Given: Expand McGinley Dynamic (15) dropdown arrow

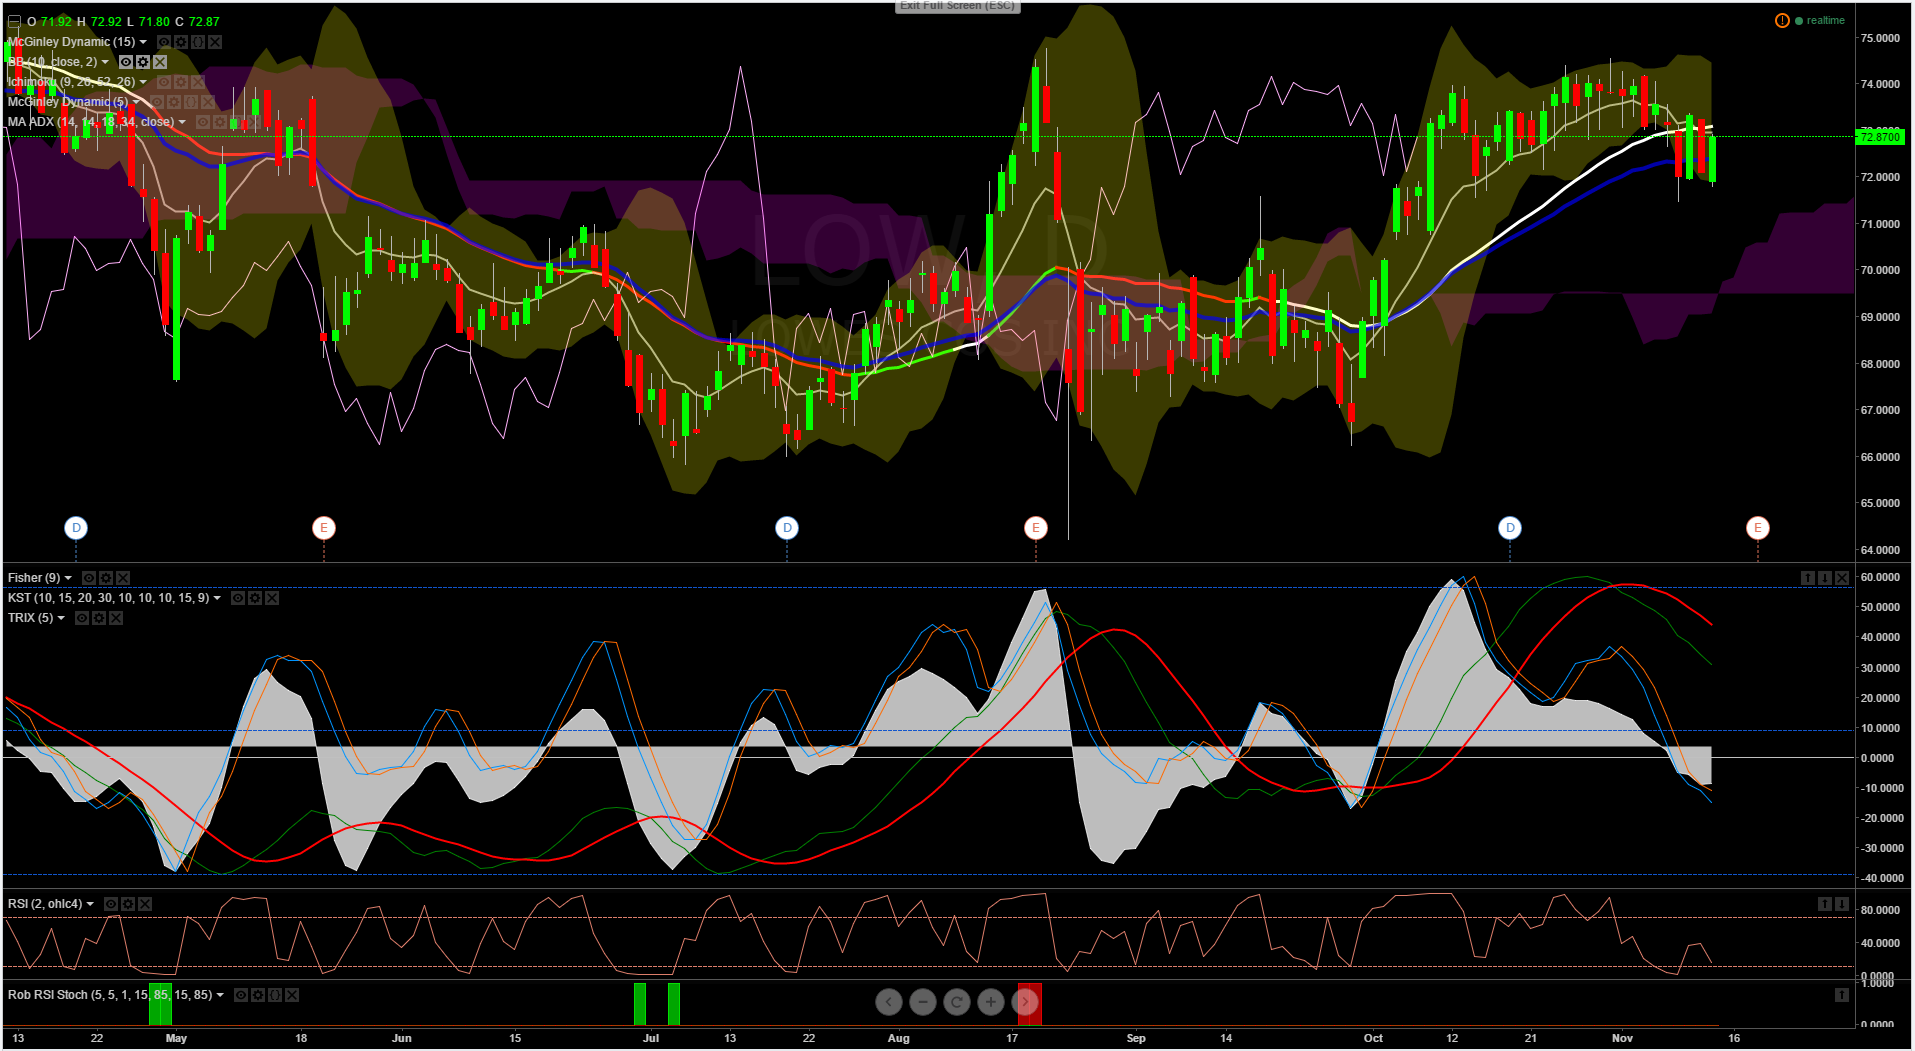Looking at the screenshot, I should (x=143, y=42).
